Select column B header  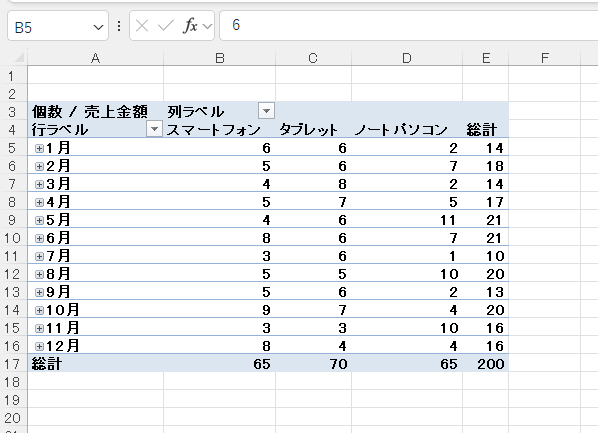pos(219,58)
